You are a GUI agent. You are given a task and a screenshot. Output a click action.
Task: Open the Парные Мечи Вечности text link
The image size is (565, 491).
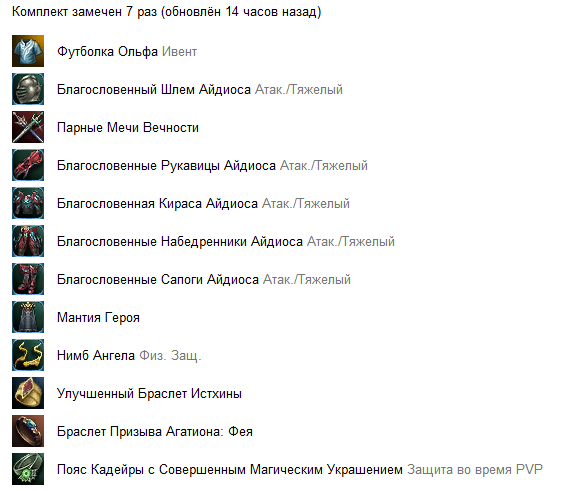point(128,128)
